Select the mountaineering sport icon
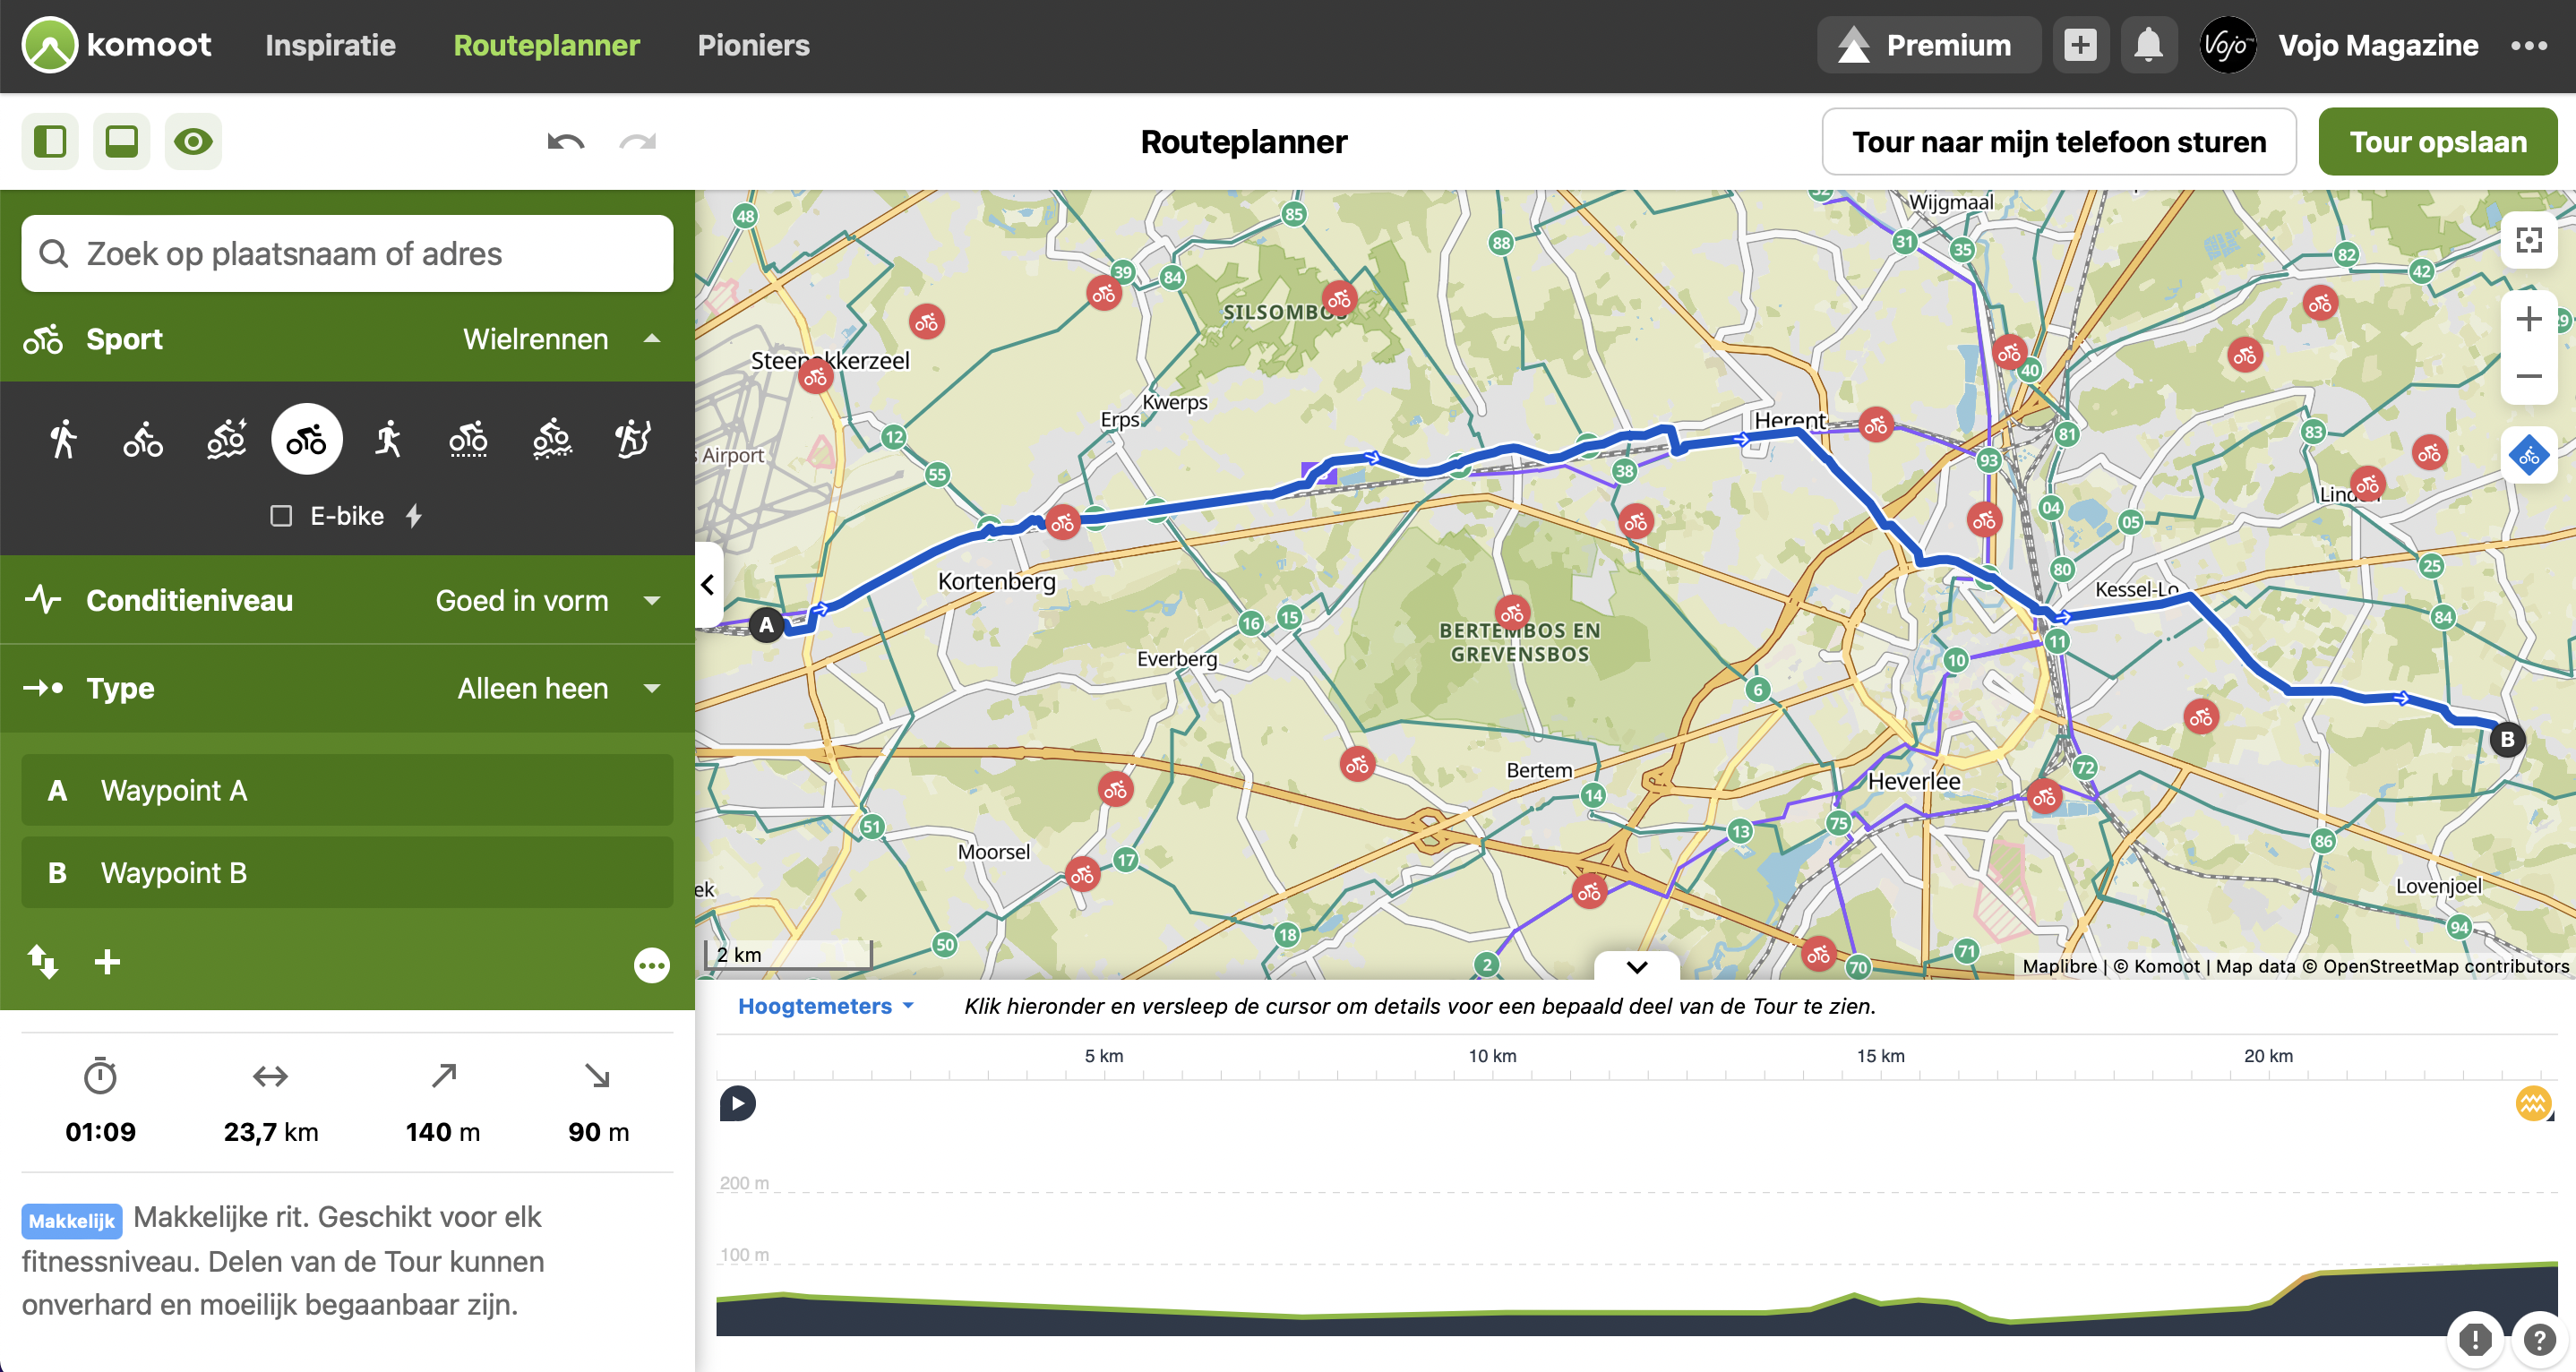This screenshot has height=1372, width=2576. click(633, 439)
